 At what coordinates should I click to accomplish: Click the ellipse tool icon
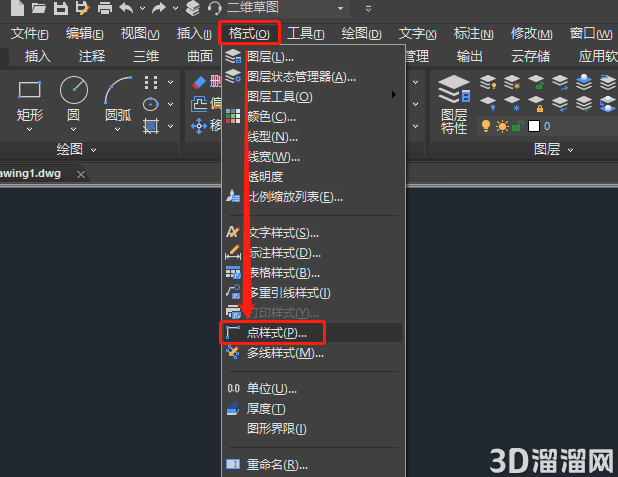pyautogui.click(x=151, y=104)
